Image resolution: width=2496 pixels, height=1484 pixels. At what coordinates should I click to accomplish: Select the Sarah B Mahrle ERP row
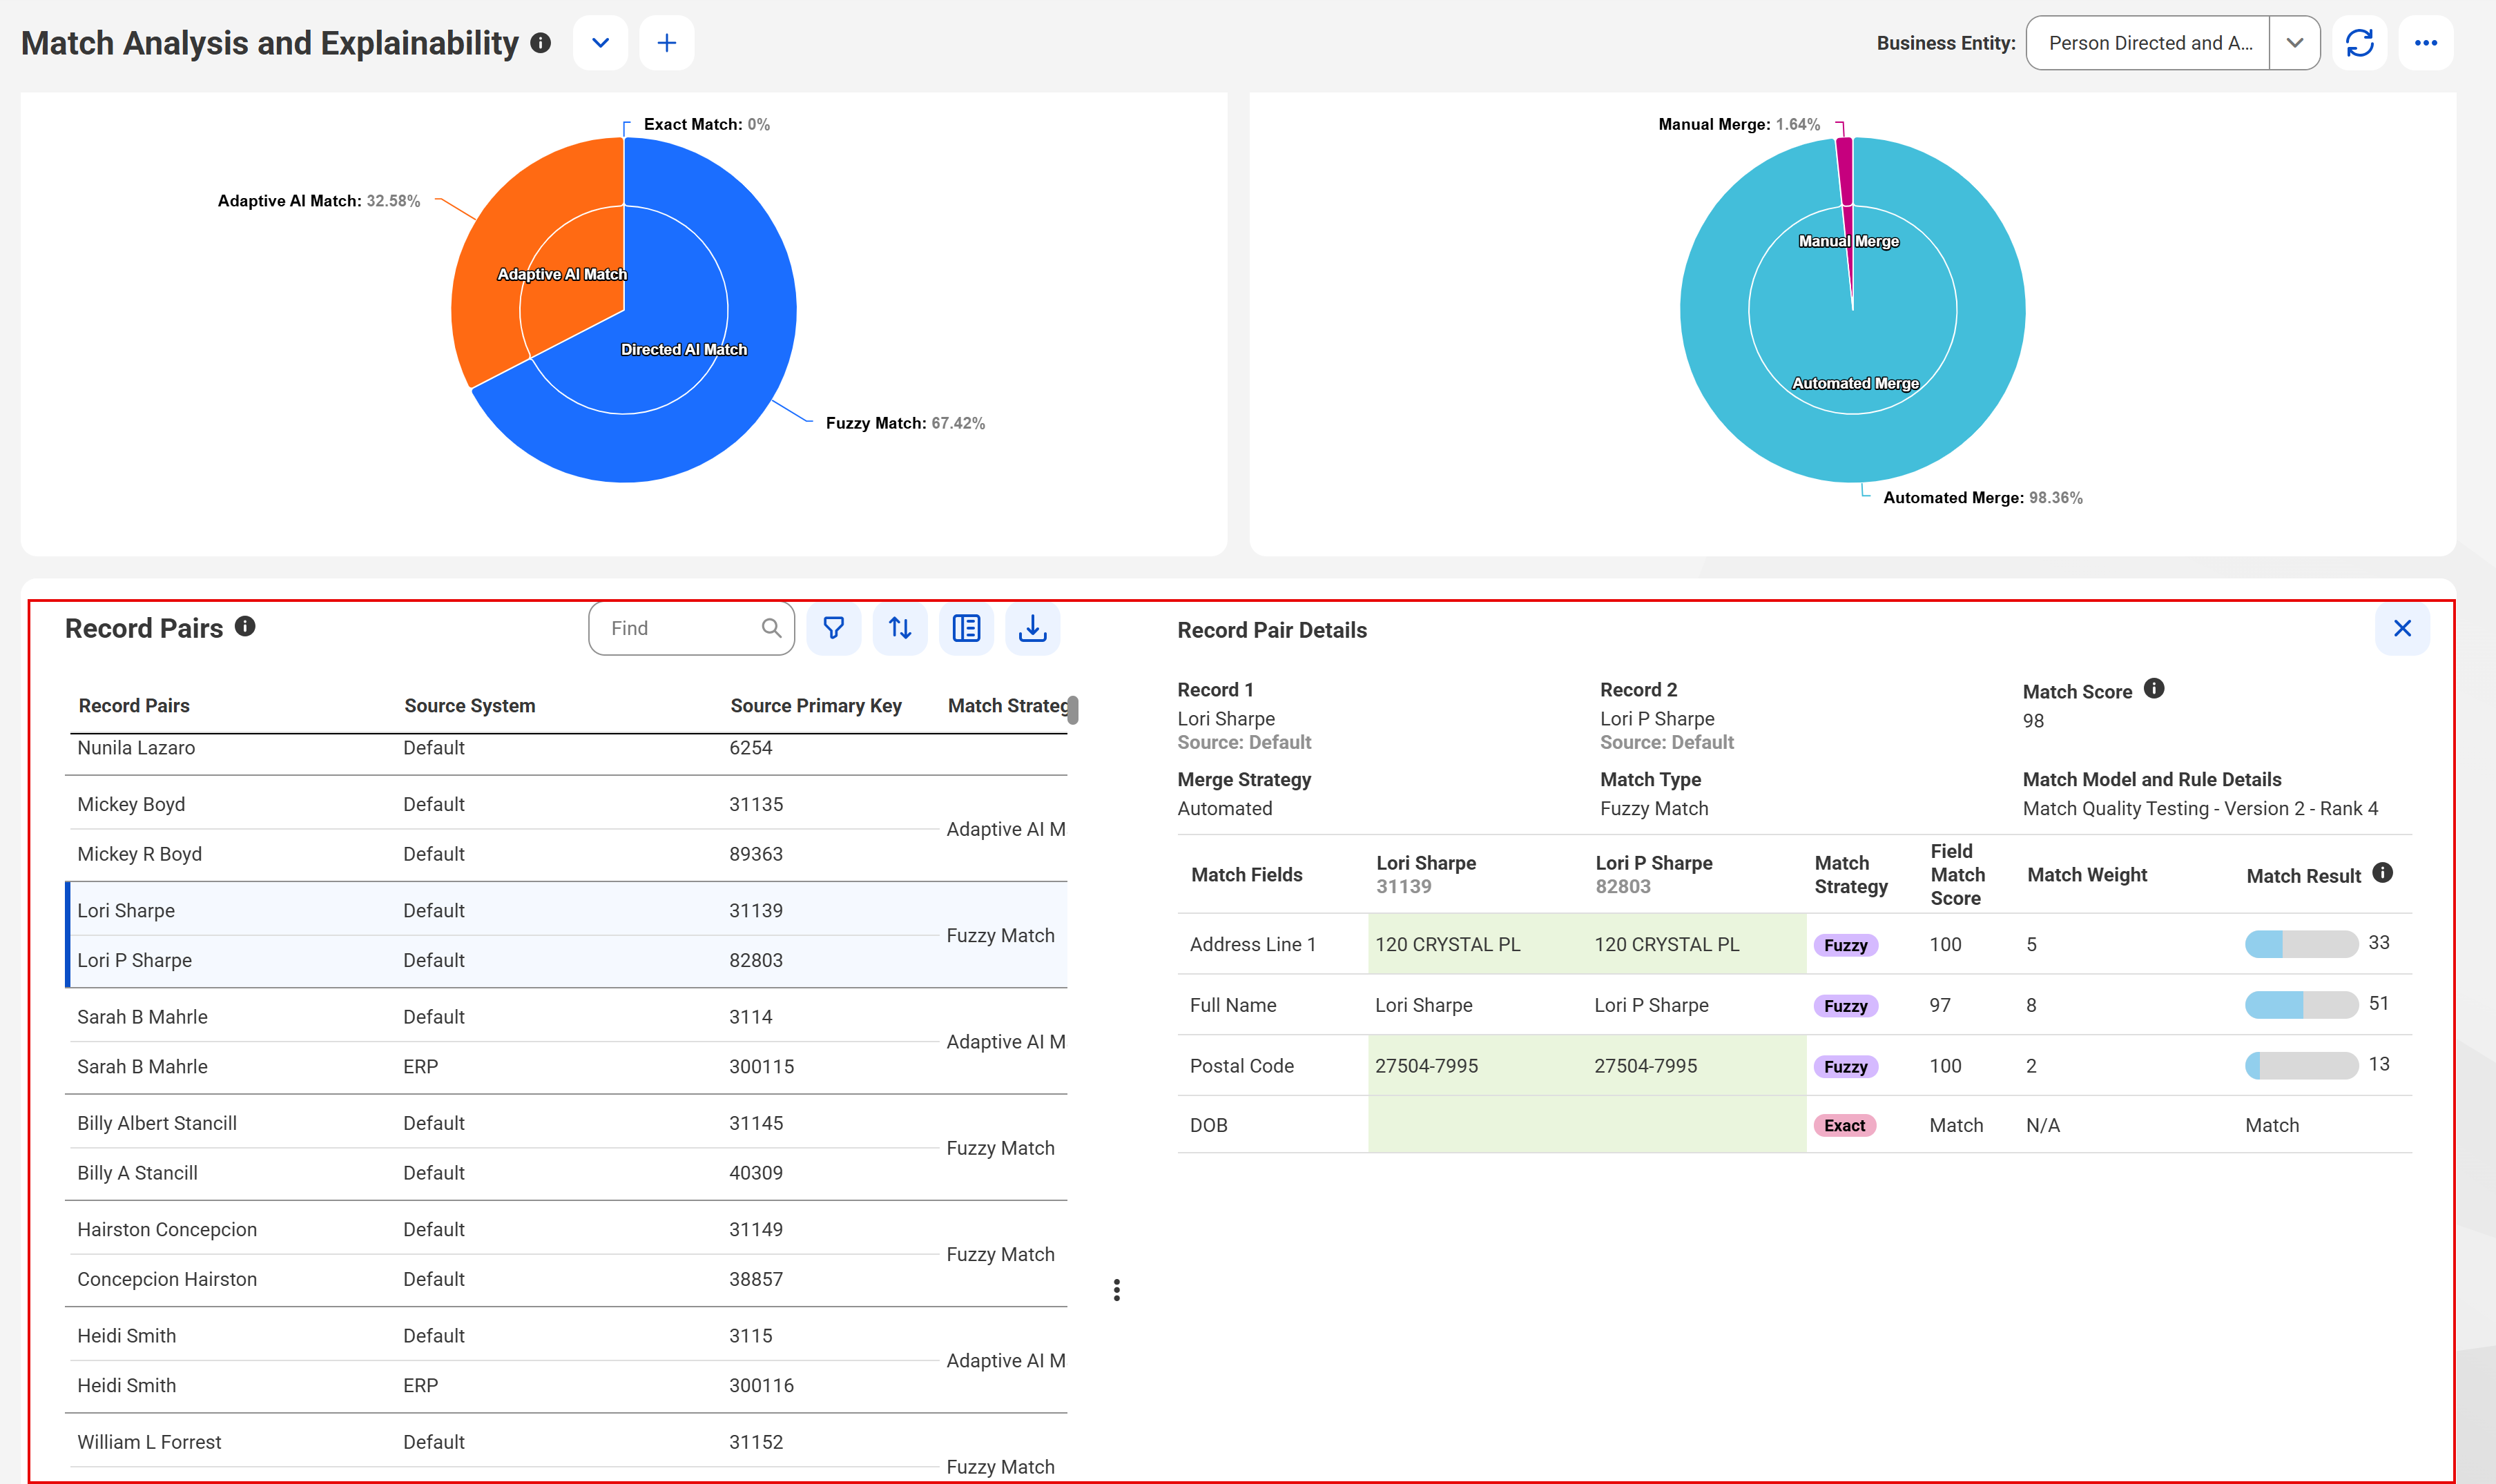click(504, 1067)
